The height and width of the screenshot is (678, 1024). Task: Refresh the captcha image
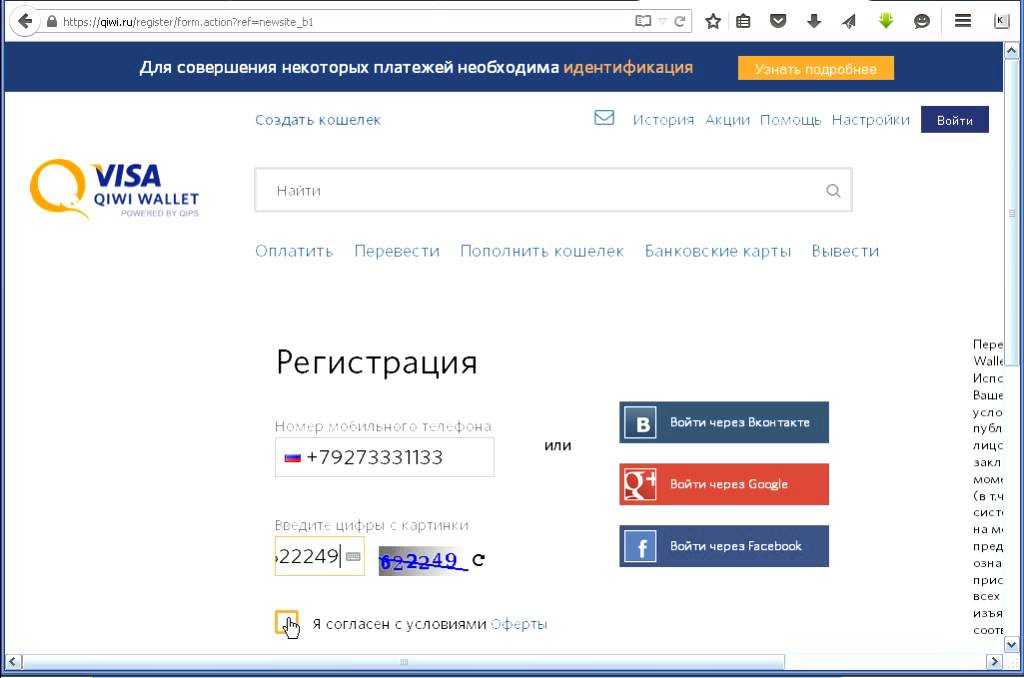[478, 560]
